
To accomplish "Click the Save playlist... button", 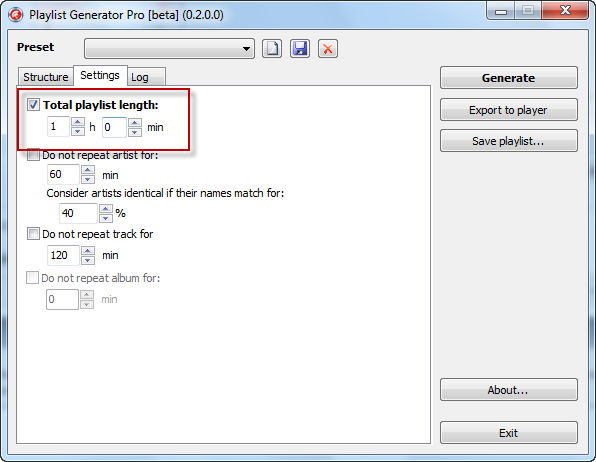I will (509, 141).
